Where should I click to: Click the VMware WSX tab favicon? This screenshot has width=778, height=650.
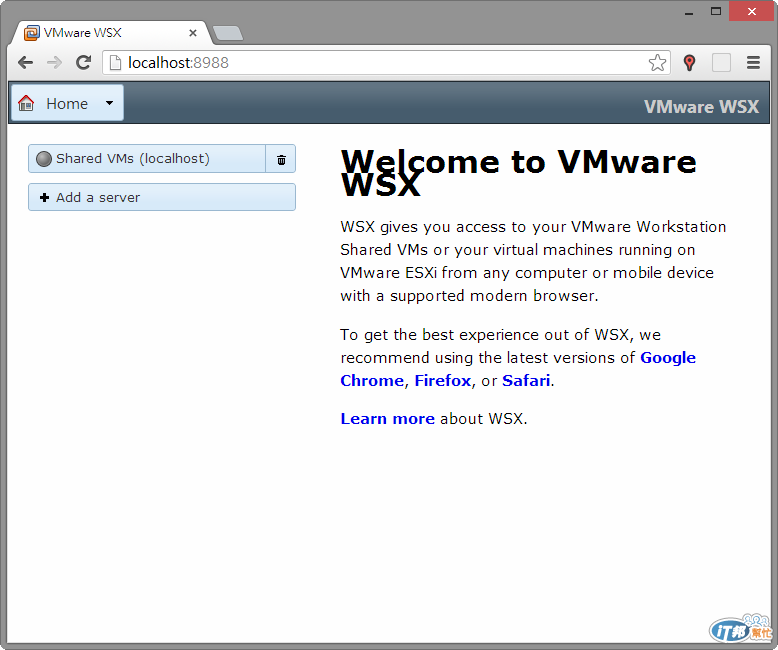[31, 33]
